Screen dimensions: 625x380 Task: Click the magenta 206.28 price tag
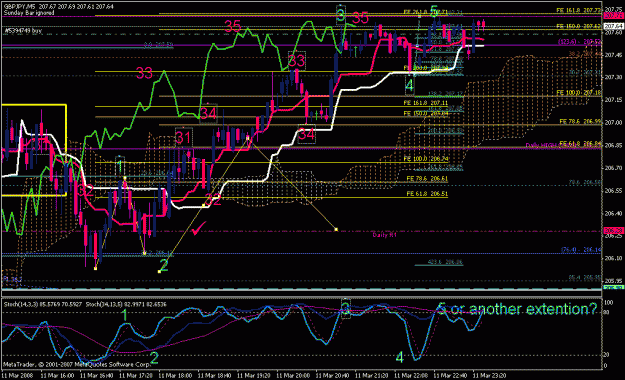613,231
